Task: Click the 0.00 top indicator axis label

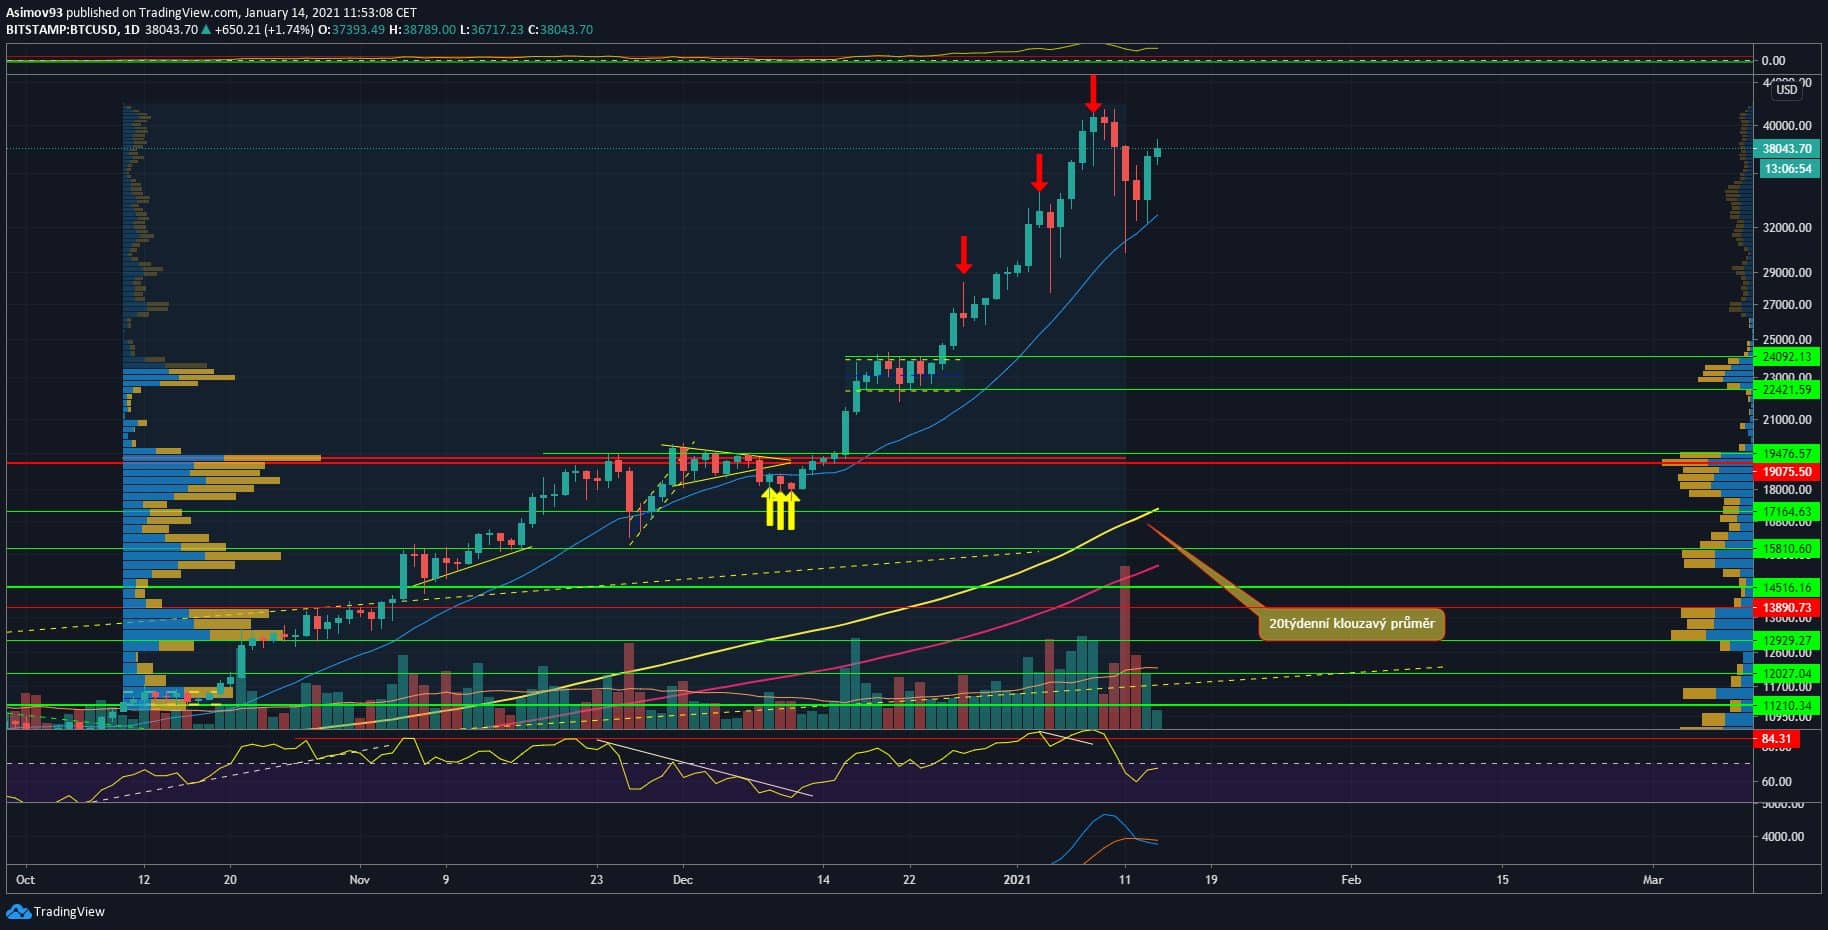Action: click(x=1774, y=61)
